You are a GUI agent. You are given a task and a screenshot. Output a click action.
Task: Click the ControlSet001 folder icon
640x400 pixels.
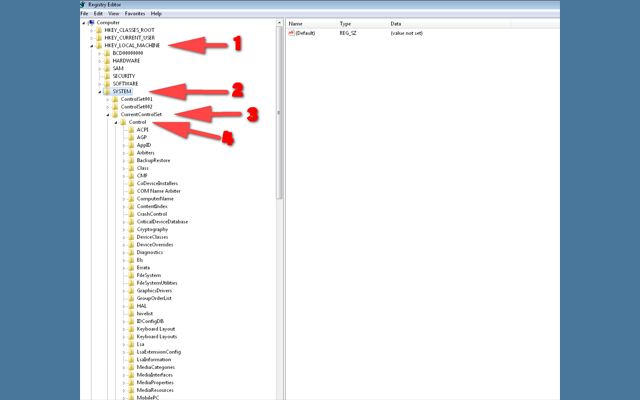click(115, 99)
